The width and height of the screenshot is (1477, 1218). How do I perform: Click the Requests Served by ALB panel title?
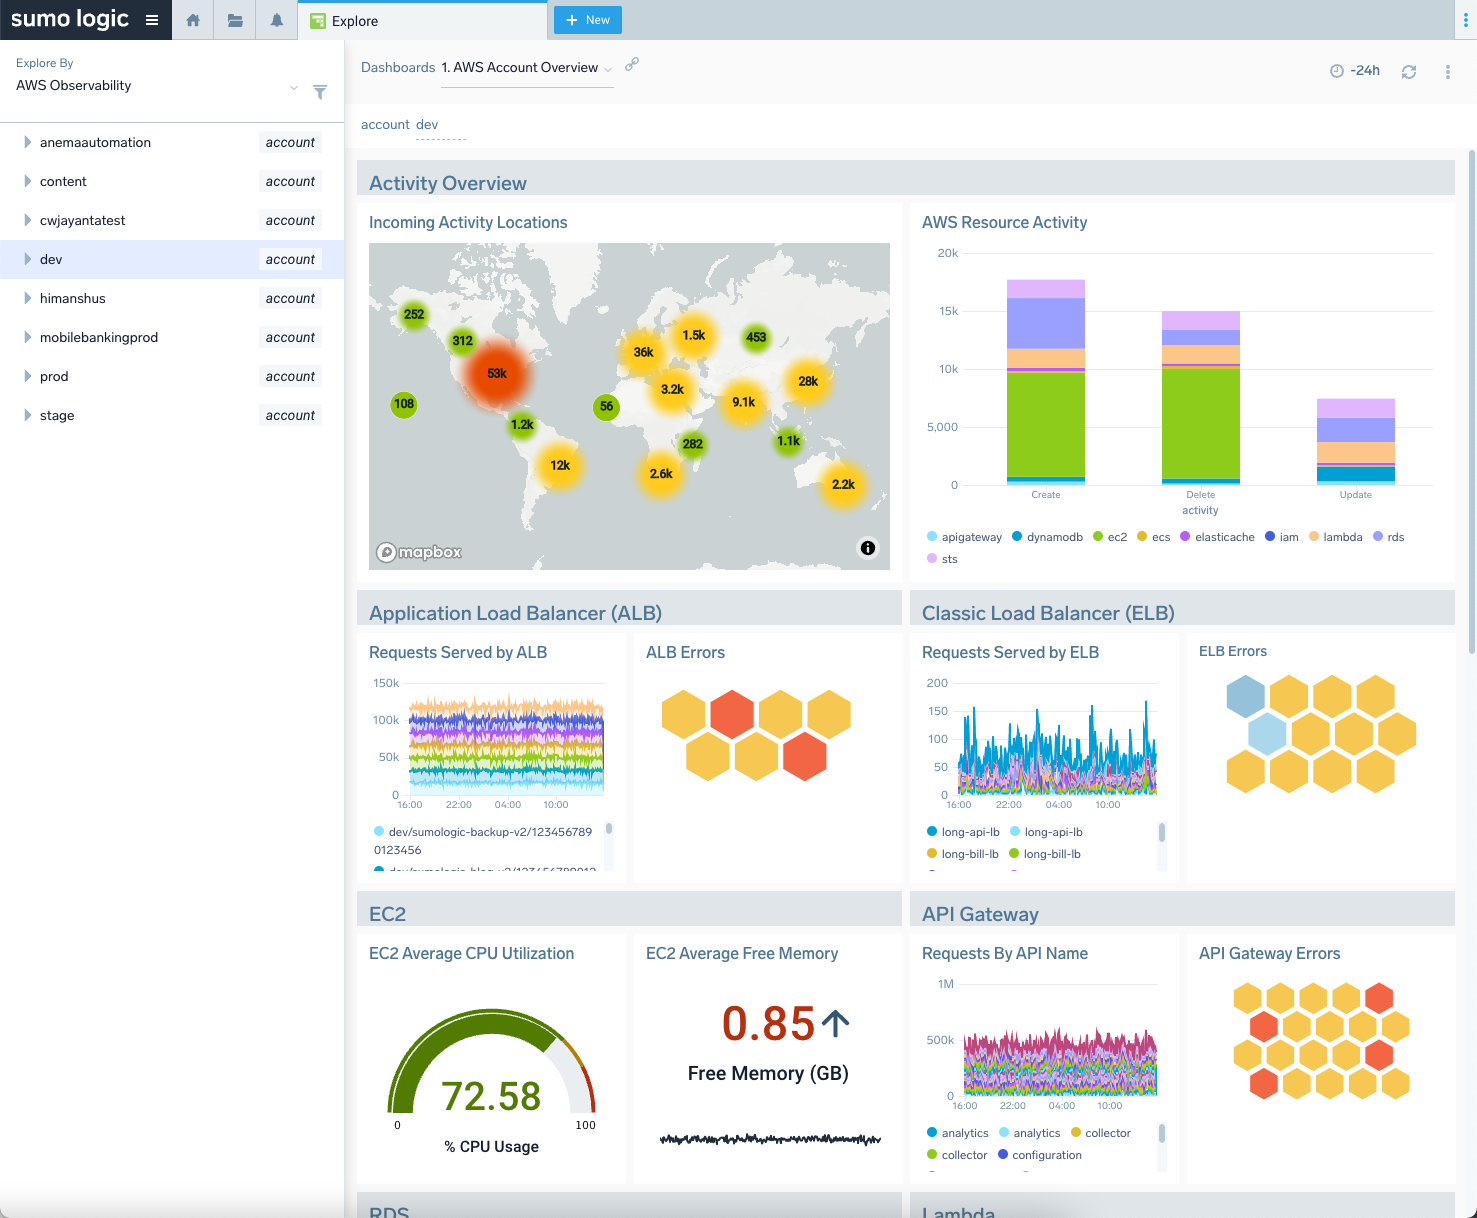(458, 652)
